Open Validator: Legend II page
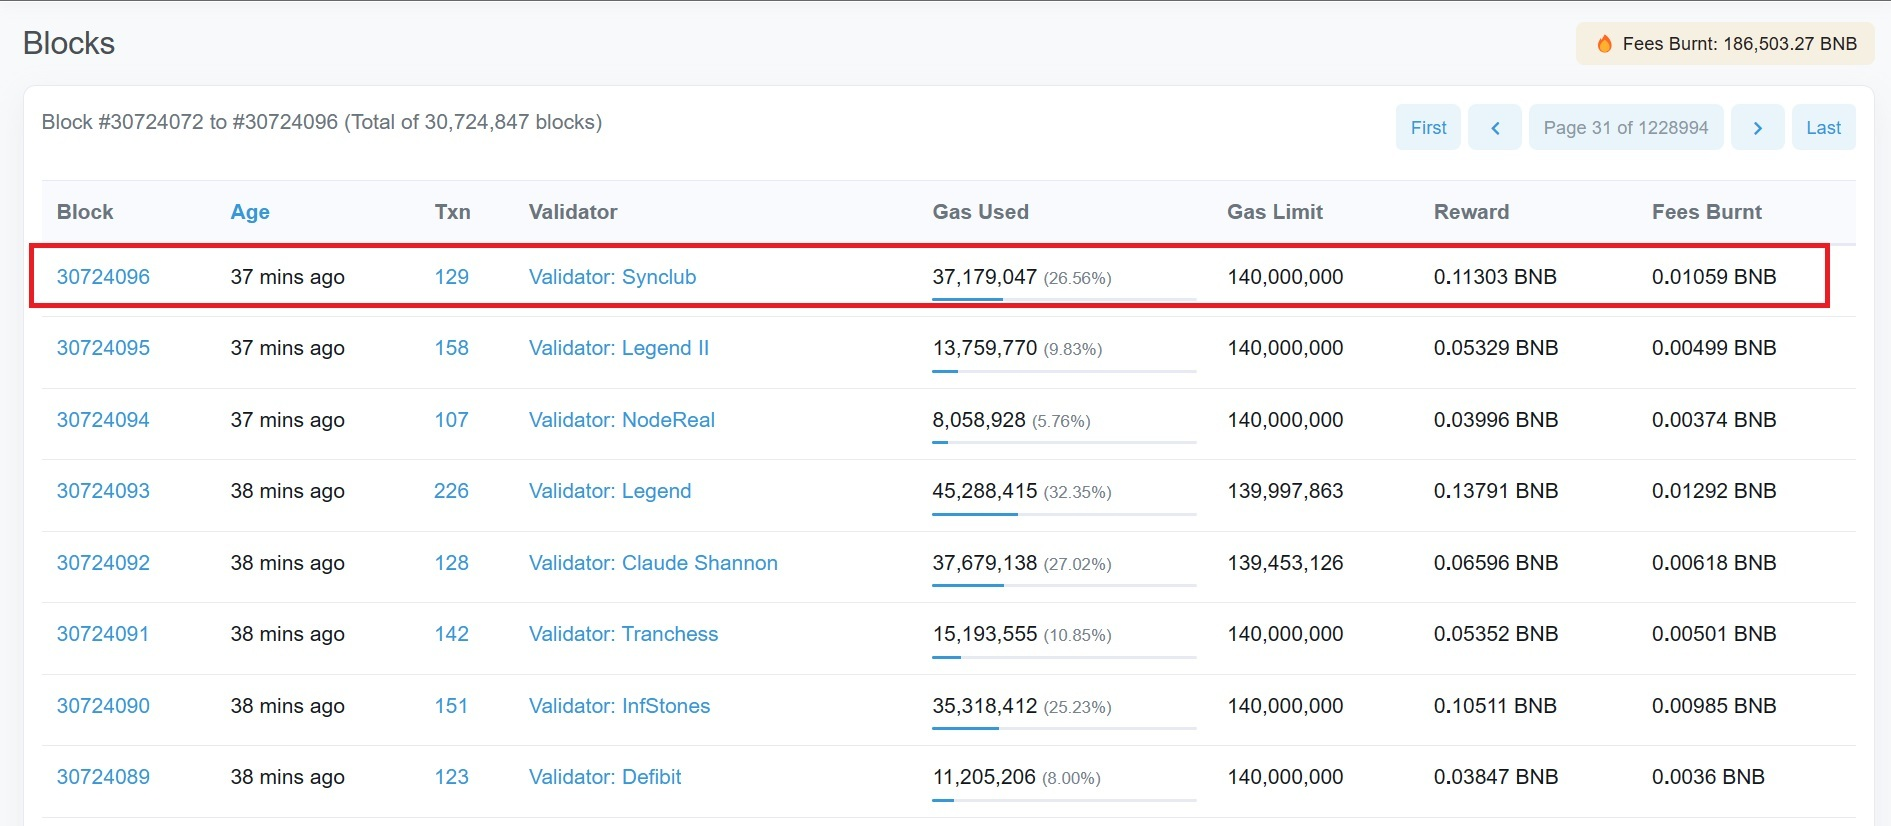Viewport: 1891px width, 826px height. 618,348
